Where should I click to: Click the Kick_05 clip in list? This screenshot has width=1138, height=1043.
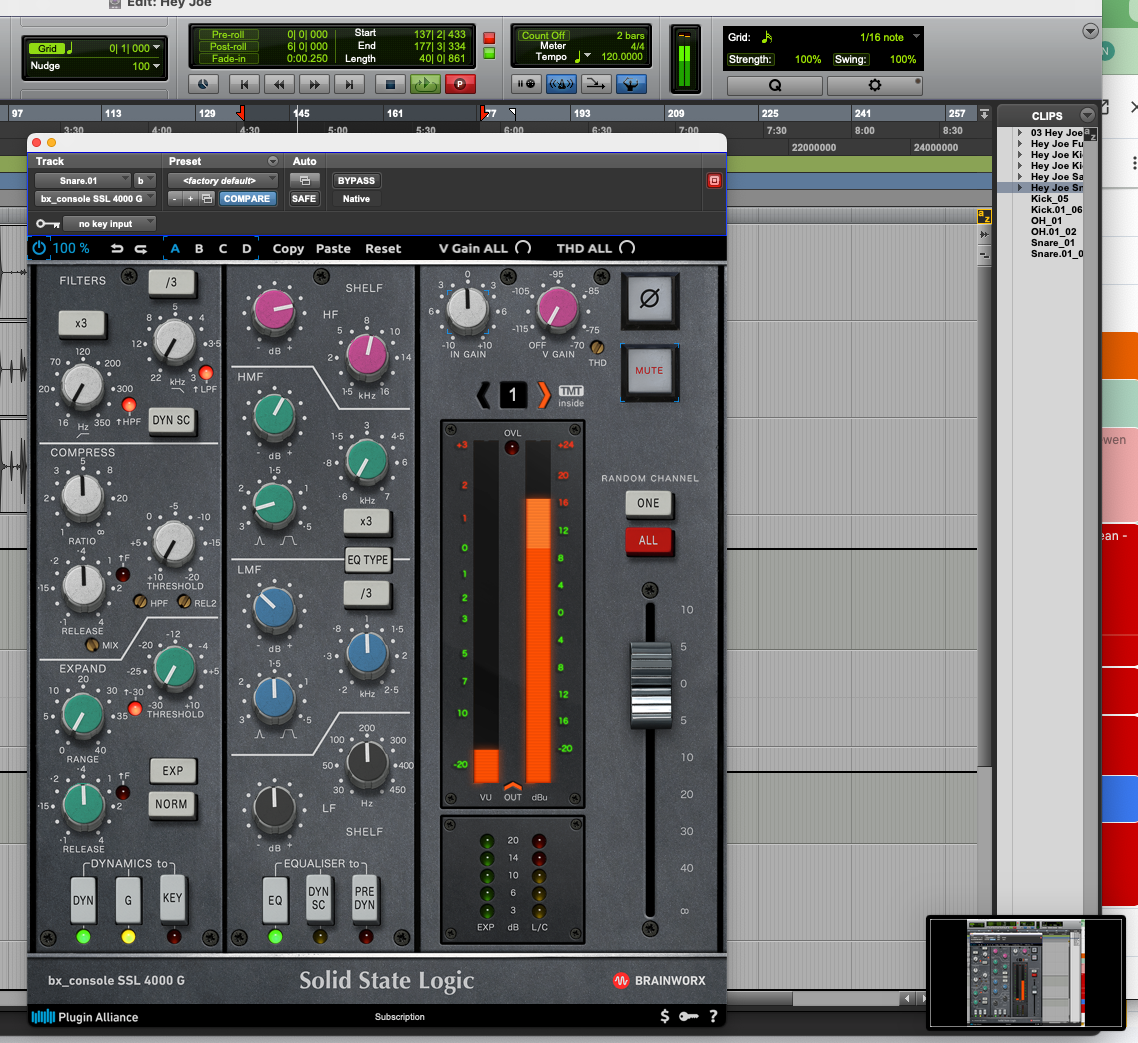tap(1049, 198)
